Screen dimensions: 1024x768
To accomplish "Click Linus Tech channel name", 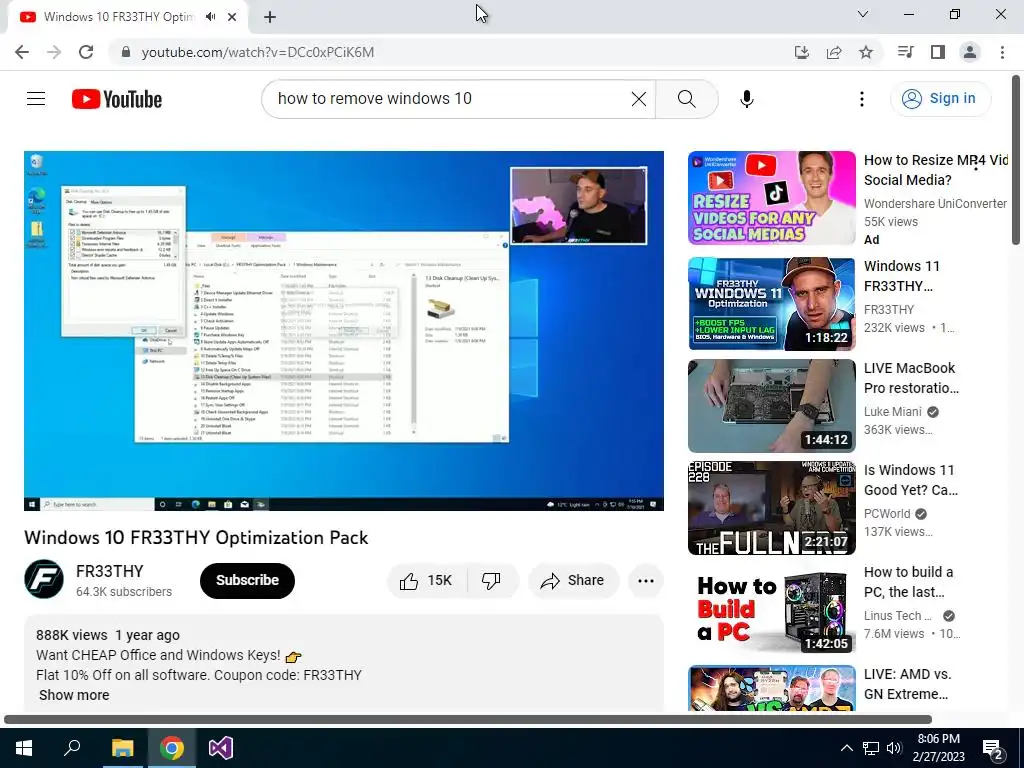I will pos(897,615).
